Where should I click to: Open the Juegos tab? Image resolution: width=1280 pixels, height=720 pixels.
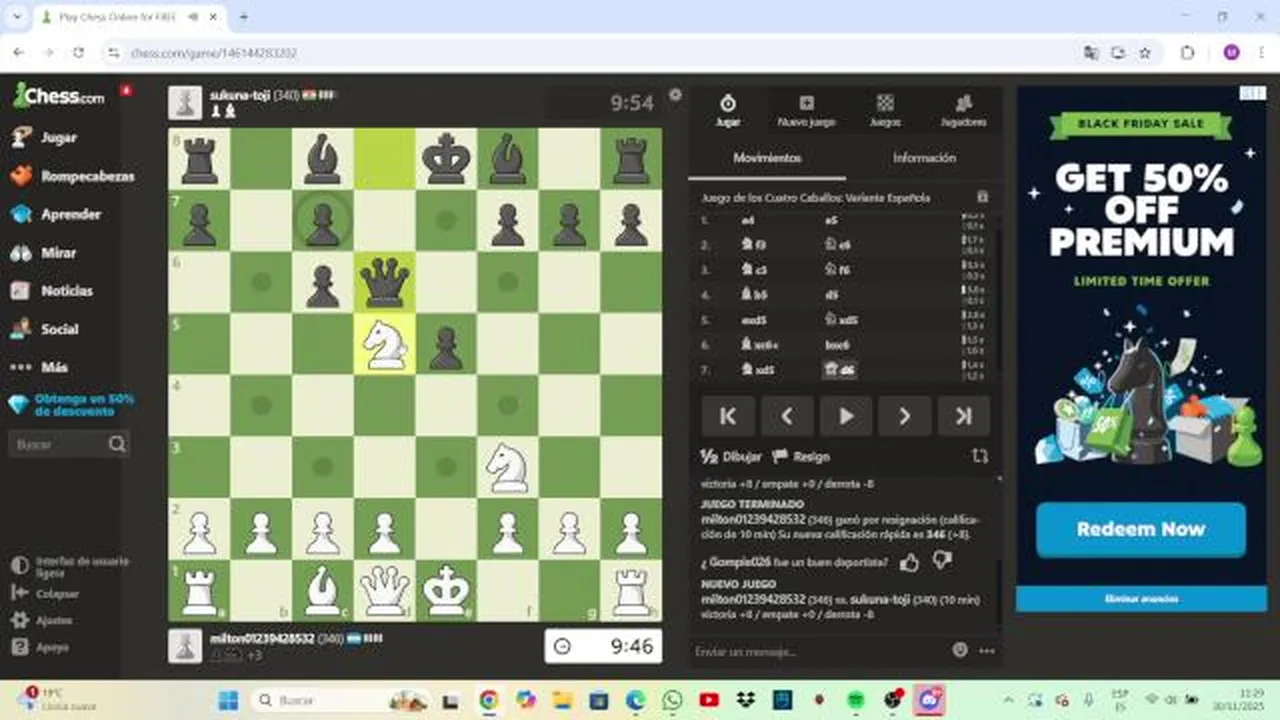(x=885, y=110)
